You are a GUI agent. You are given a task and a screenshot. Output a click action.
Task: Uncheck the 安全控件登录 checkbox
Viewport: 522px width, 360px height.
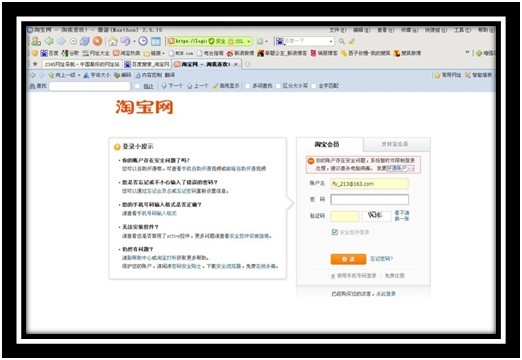pos(335,232)
